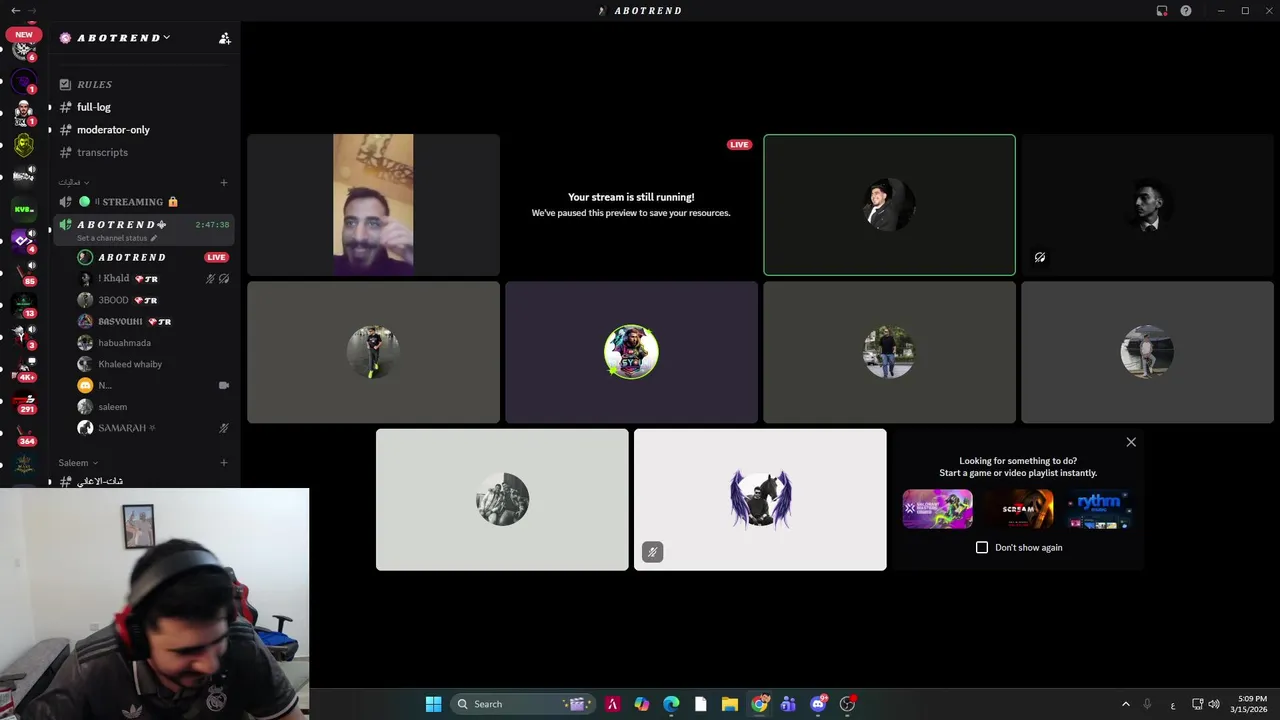The image size is (1280, 720).
Task: Select the webcam video tile of smiling man
Action: pyautogui.click(x=373, y=205)
